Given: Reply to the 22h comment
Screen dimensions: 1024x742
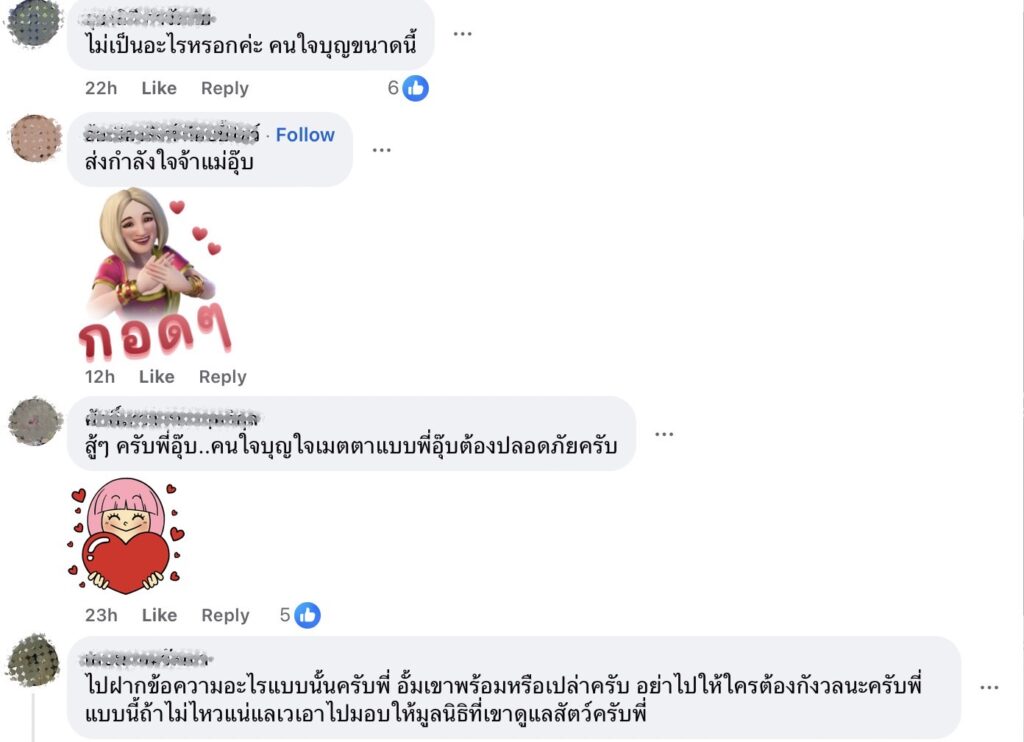Looking at the screenshot, I should (x=225, y=88).
